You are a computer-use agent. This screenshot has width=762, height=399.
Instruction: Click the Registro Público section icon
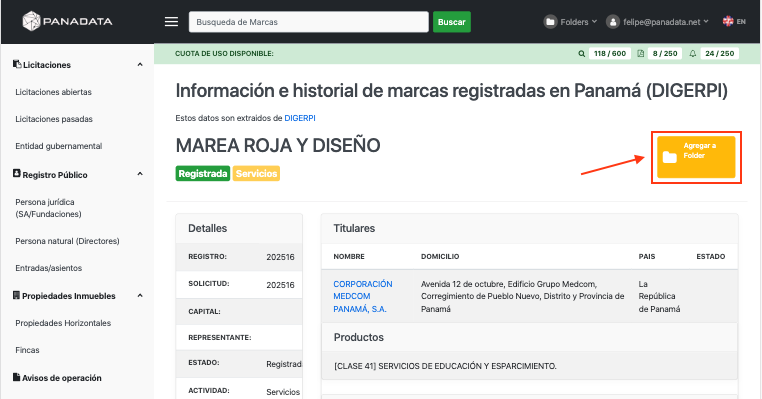click(x=17, y=173)
